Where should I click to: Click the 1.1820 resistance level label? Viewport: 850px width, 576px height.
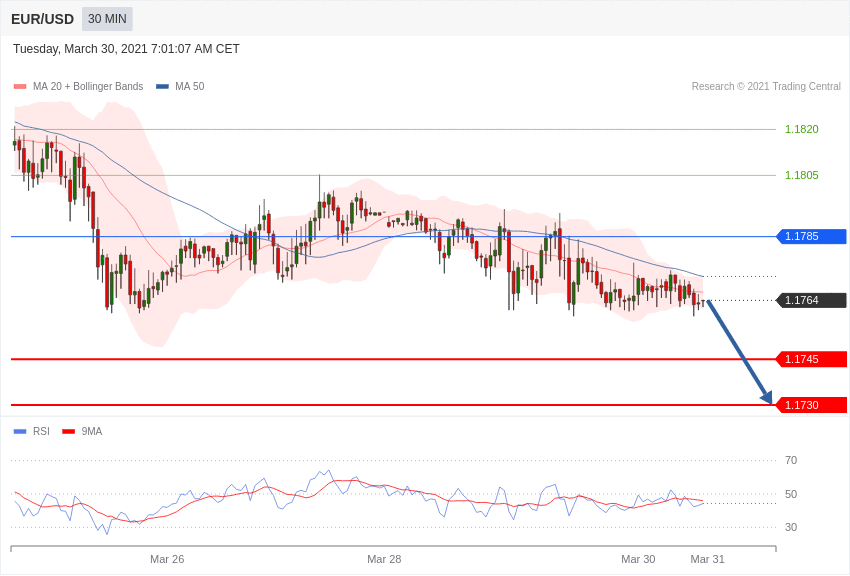pyautogui.click(x=802, y=129)
